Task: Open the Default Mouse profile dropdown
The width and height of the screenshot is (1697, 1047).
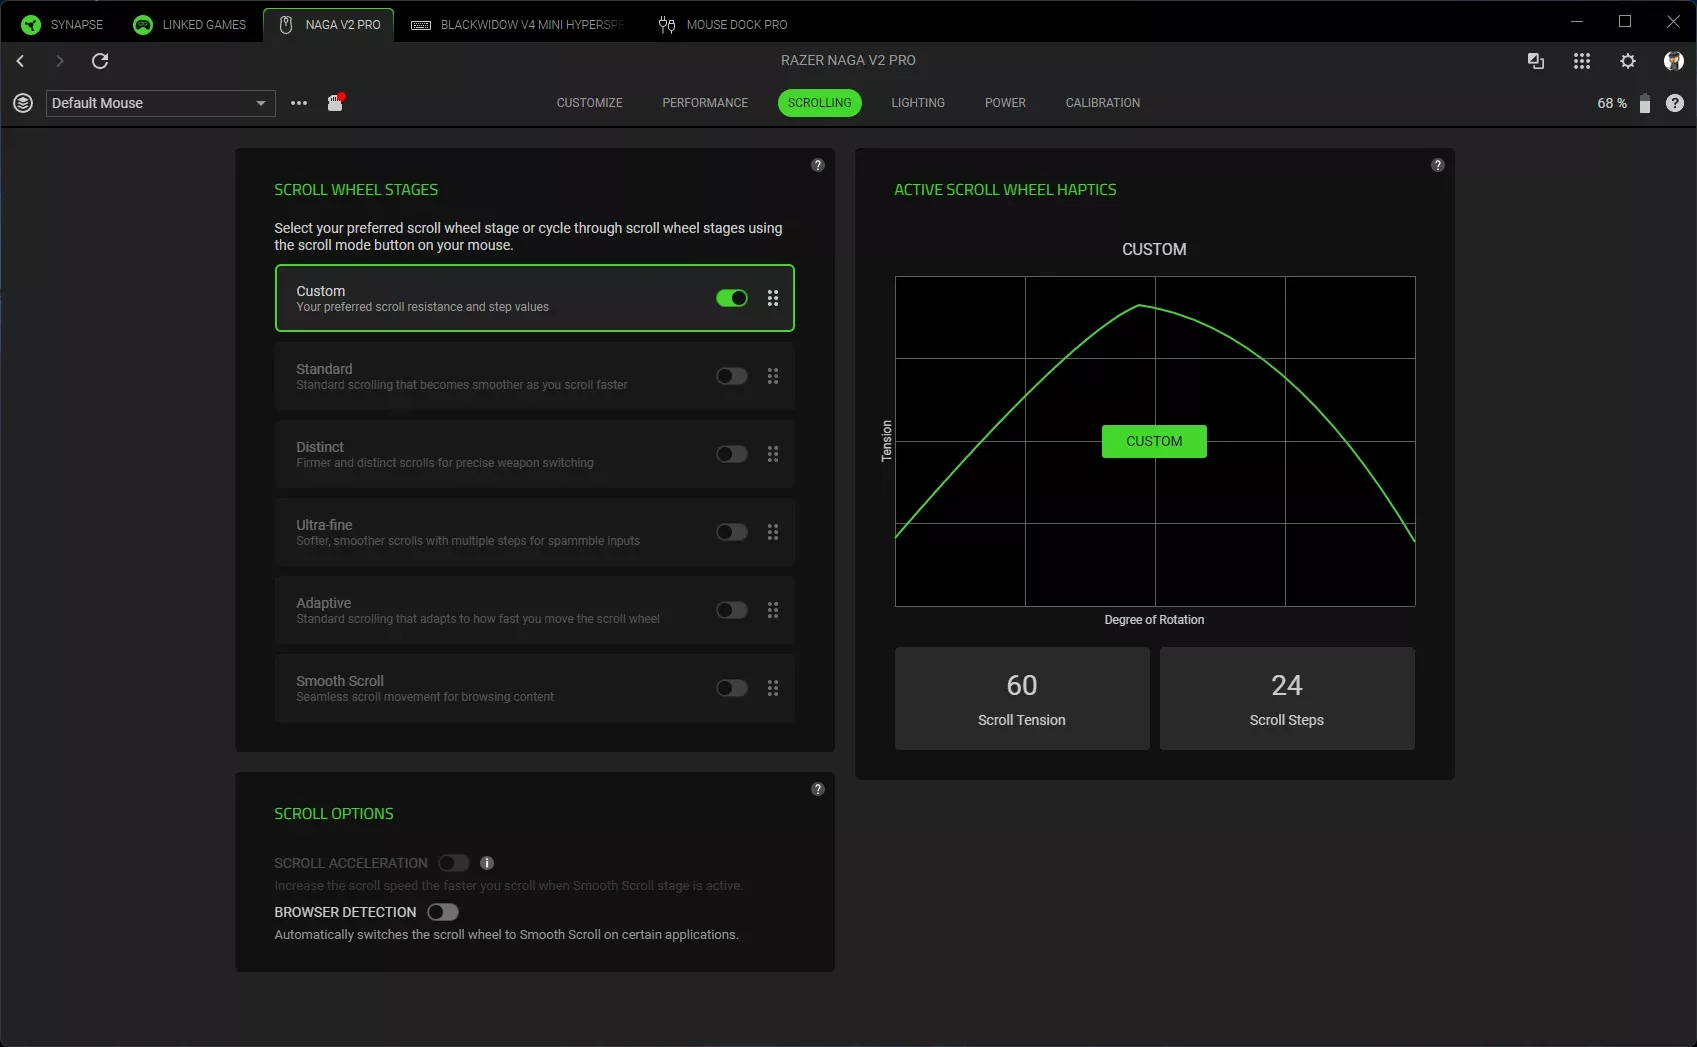Action: pyautogui.click(x=161, y=103)
